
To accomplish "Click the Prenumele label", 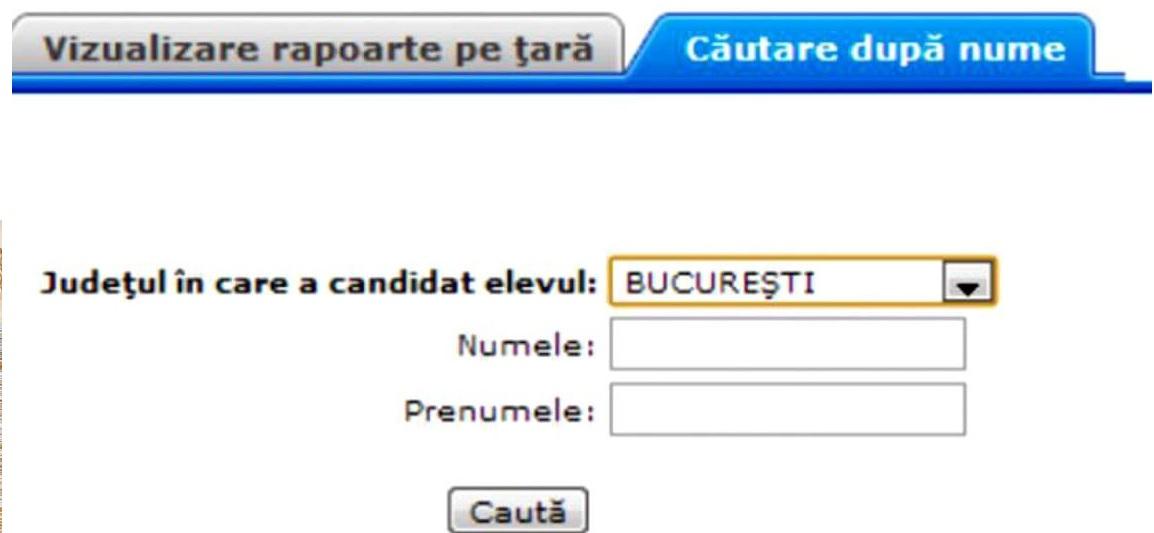I will 500,410.
